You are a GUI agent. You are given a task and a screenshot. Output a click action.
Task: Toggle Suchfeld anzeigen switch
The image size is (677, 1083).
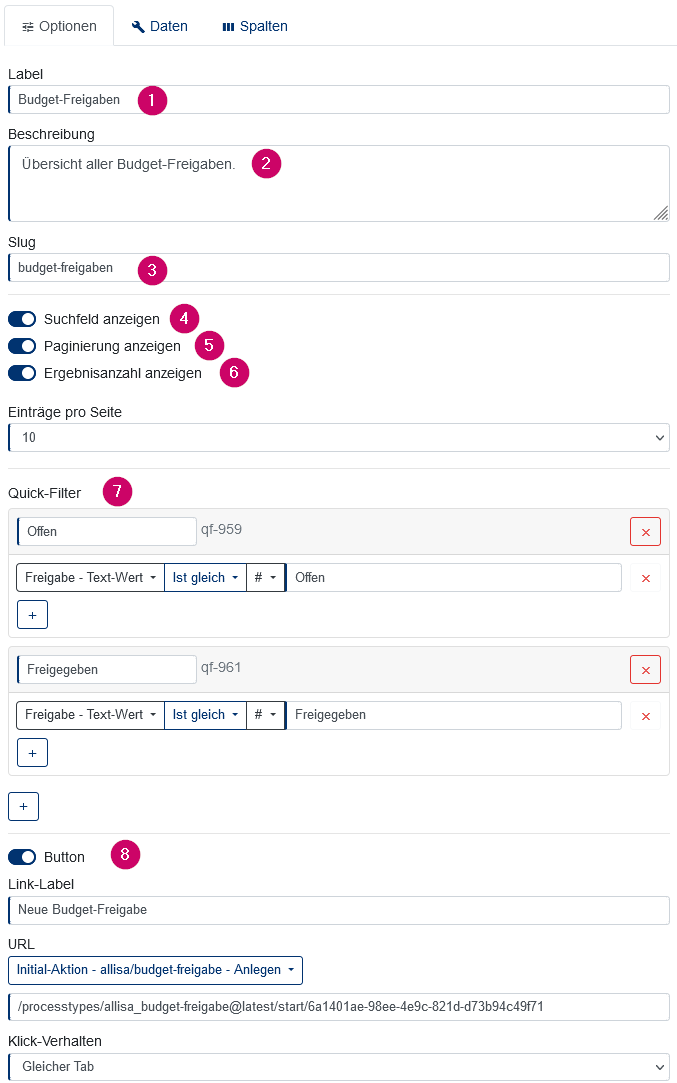[x=22, y=319]
